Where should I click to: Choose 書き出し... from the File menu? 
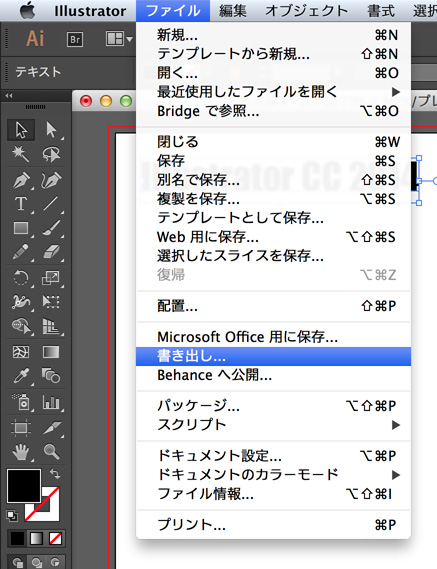click(273, 356)
